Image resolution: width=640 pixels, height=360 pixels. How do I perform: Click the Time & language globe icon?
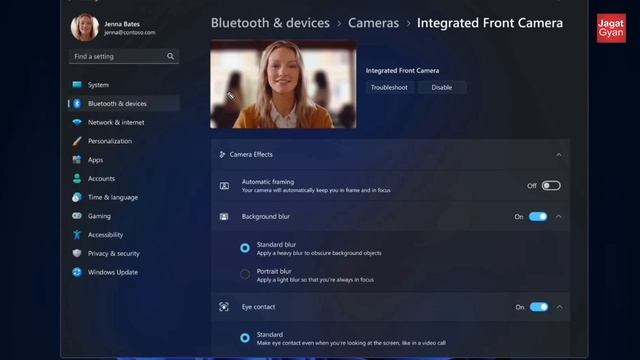click(77, 197)
